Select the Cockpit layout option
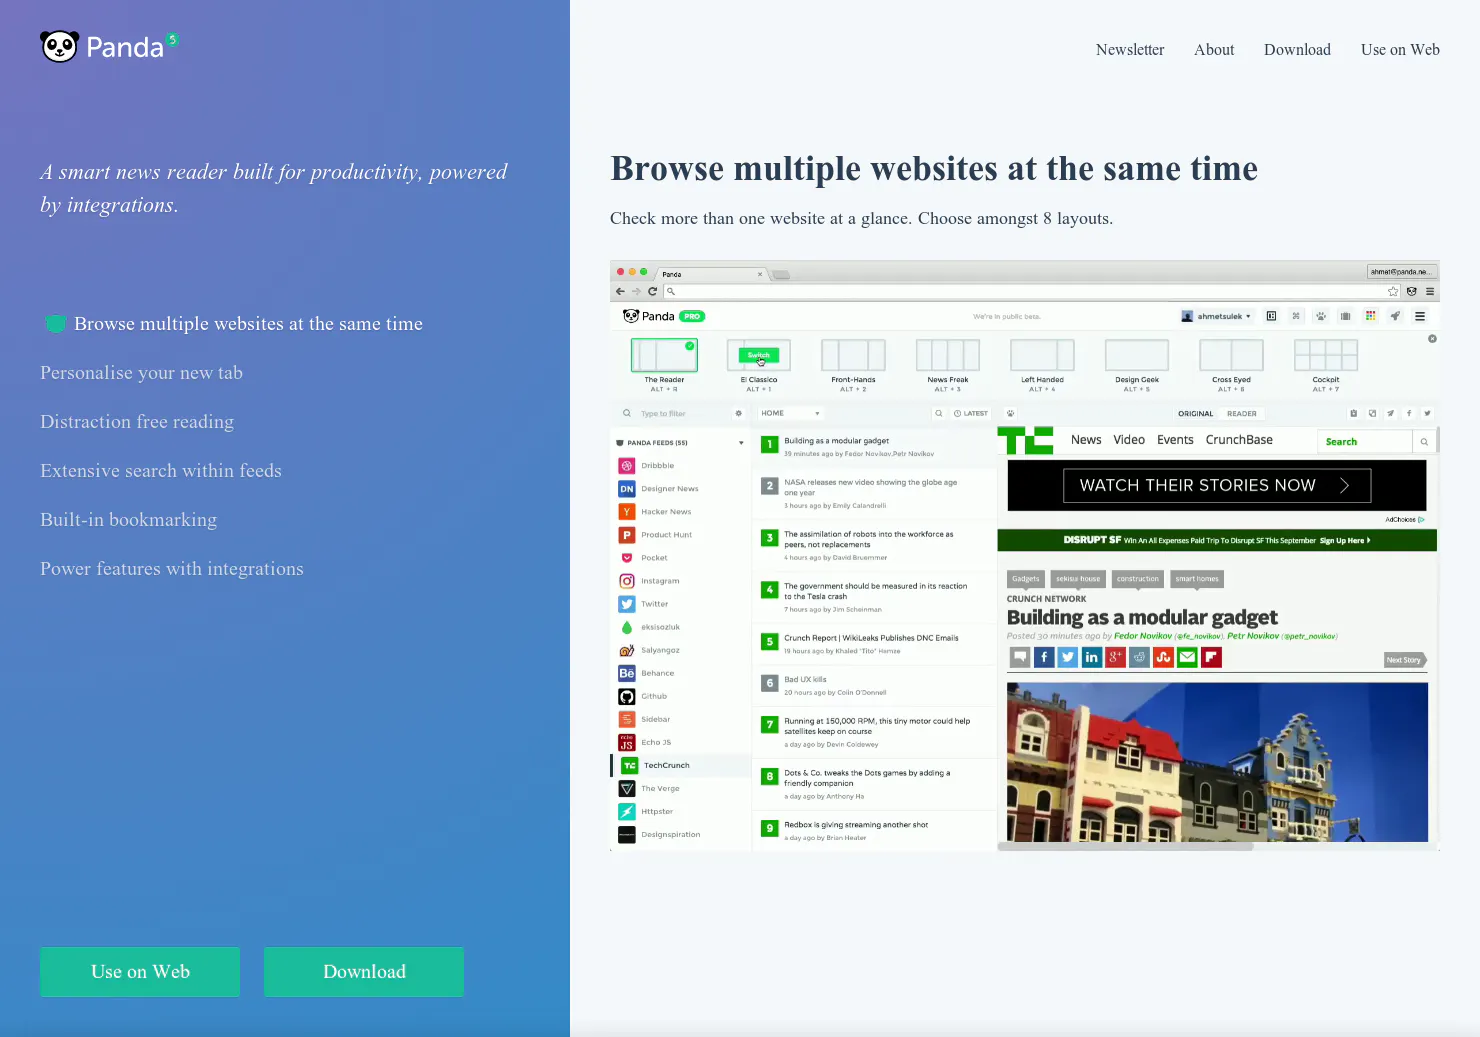The width and height of the screenshot is (1480, 1037). [x=1326, y=365]
